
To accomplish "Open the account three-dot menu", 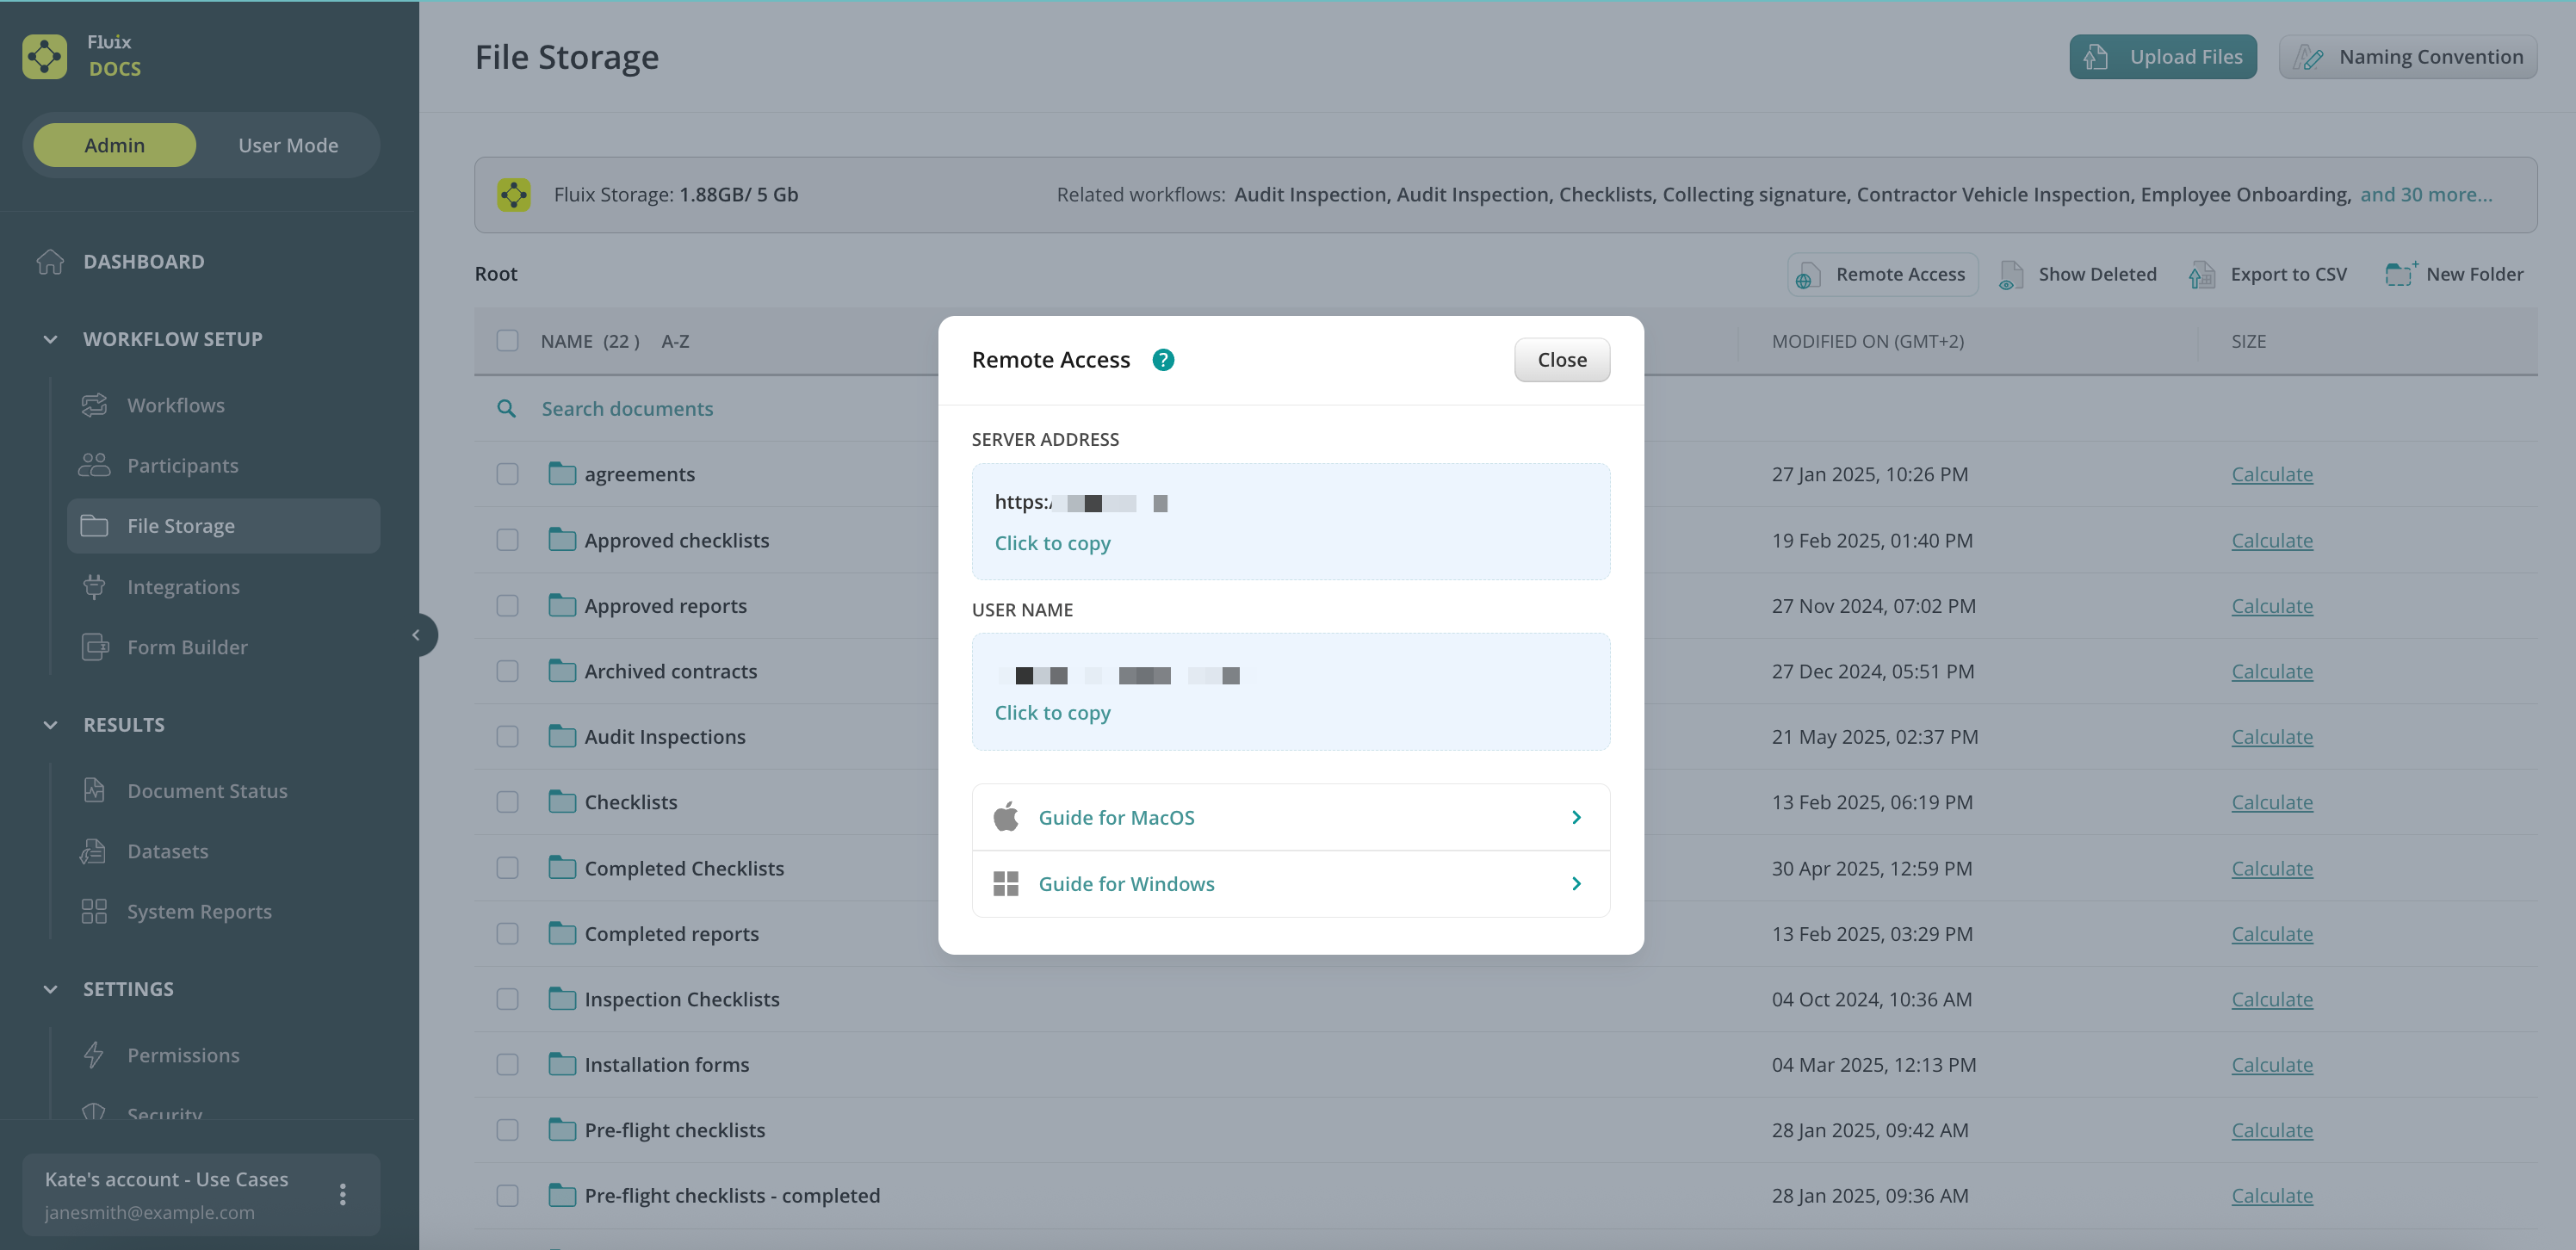I will pos(343,1194).
